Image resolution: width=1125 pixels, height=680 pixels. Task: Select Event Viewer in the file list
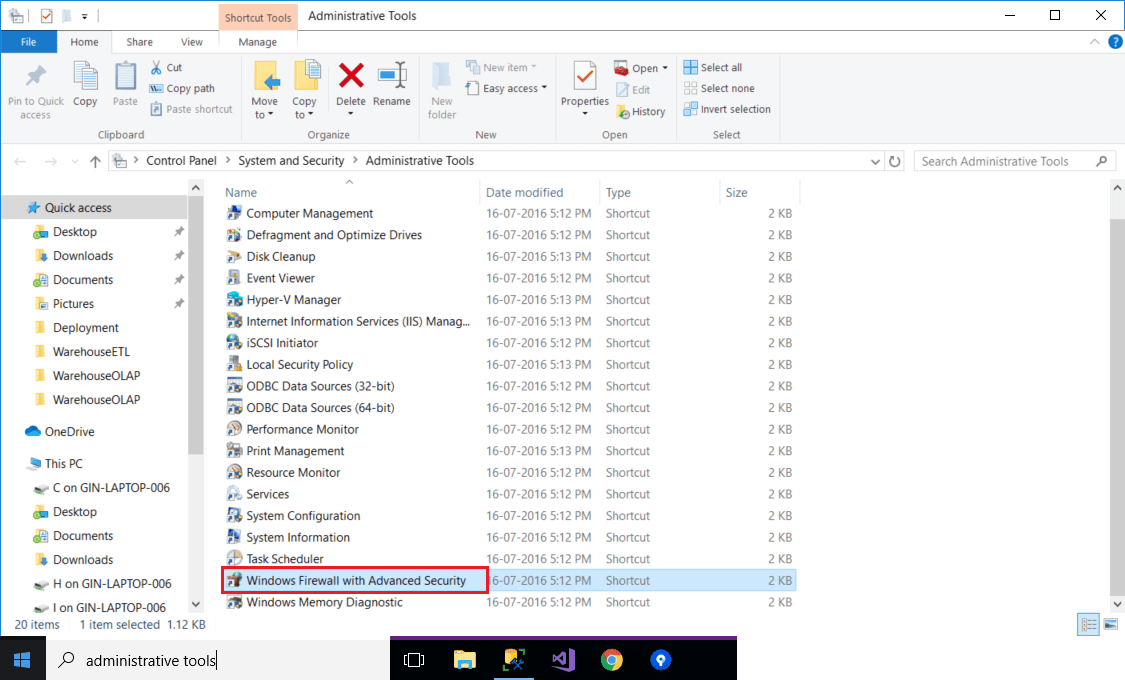281,278
